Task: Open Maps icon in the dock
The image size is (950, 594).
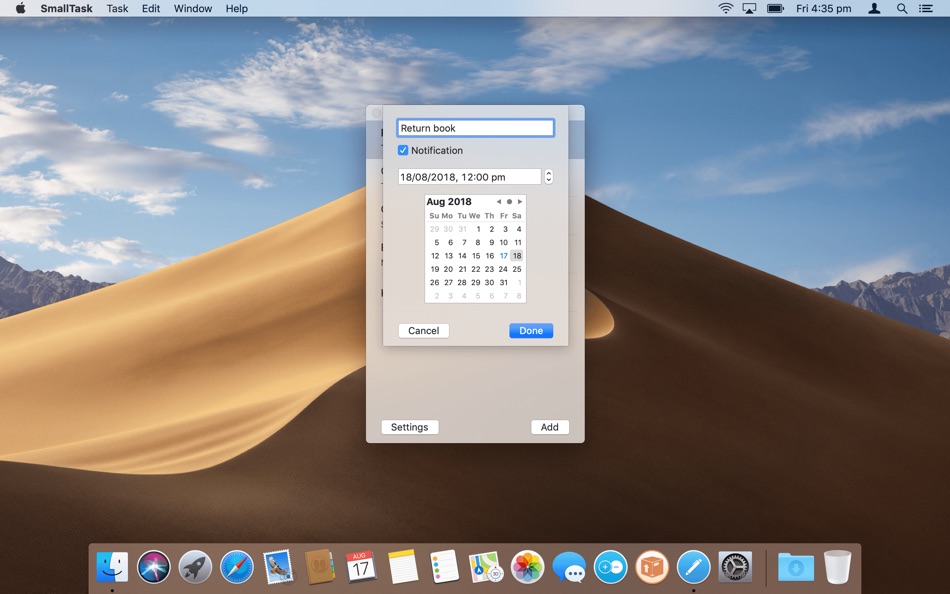Action: point(486,567)
